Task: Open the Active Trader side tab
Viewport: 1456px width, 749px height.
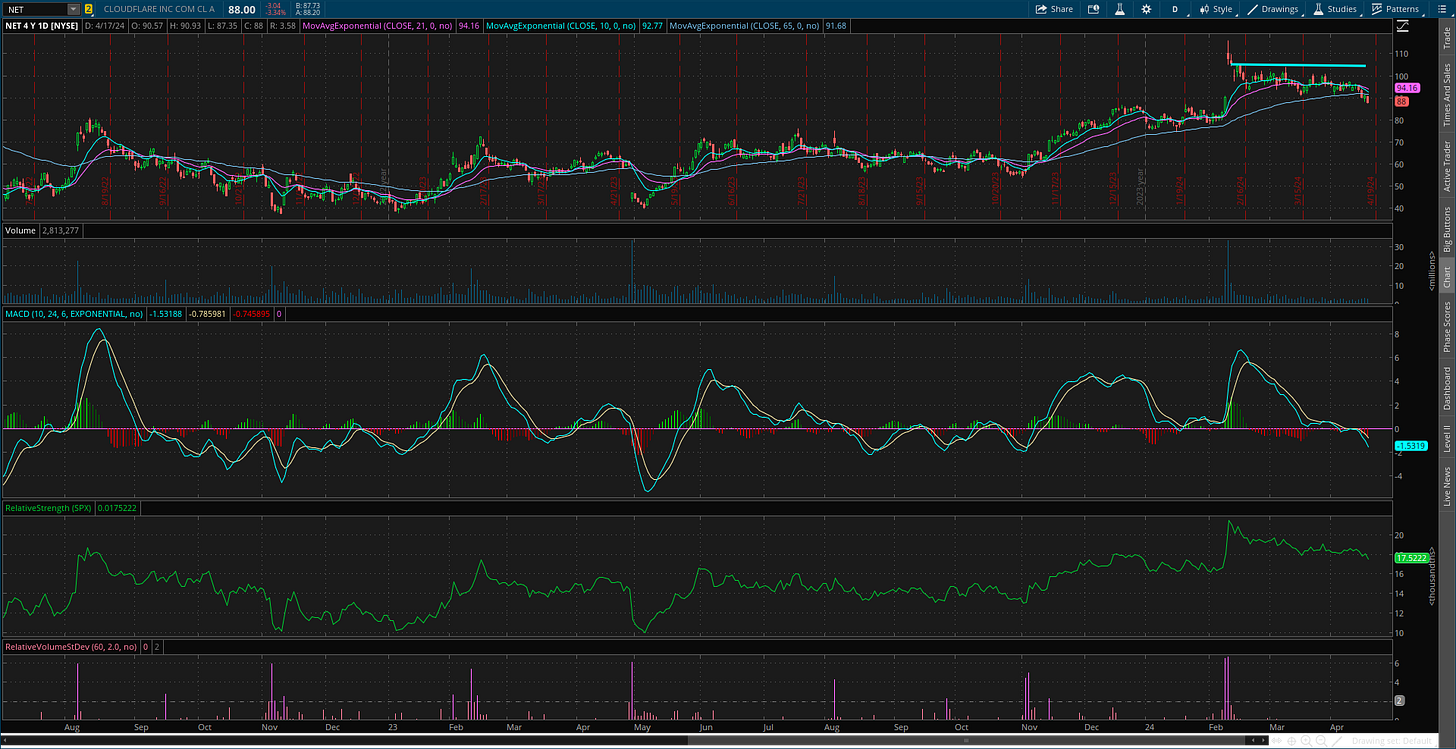Action: 1446,166
